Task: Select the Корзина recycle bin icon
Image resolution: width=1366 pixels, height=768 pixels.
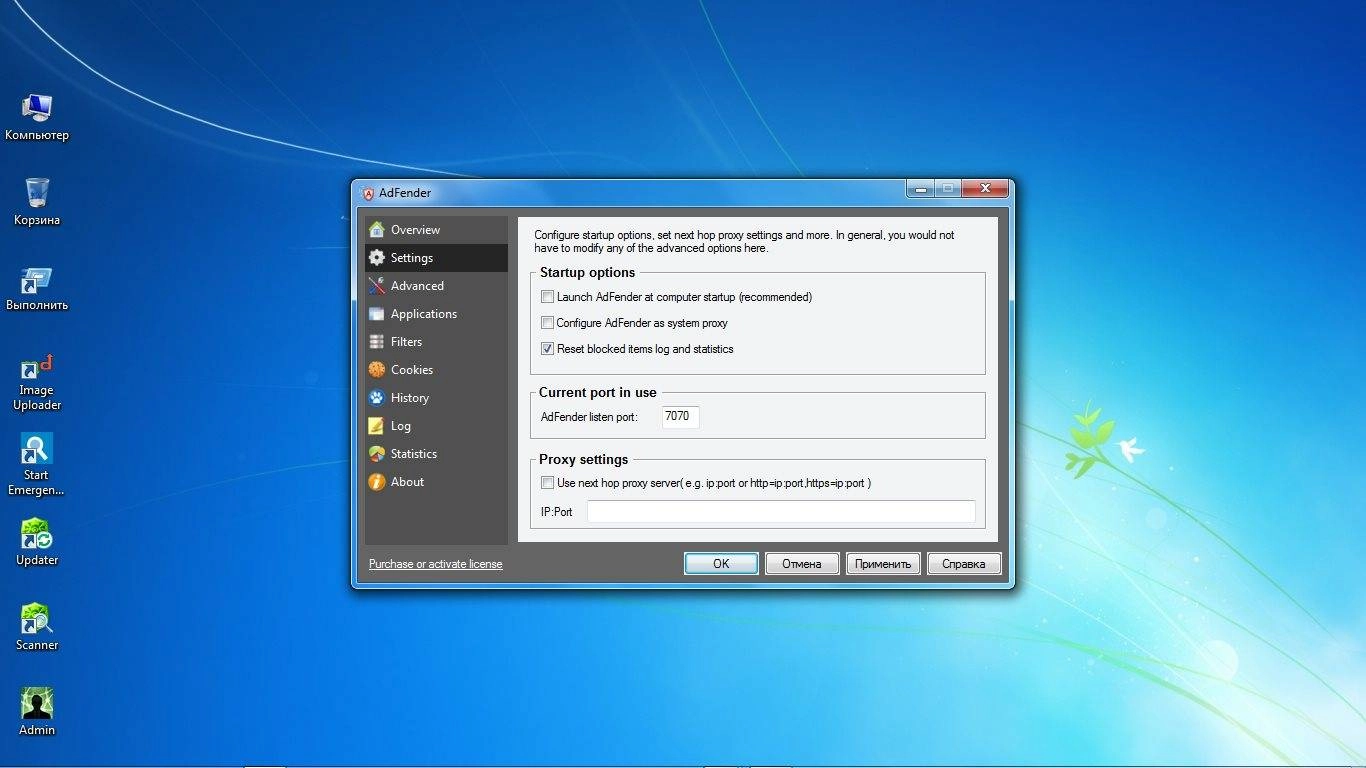Action: click(x=37, y=202)
